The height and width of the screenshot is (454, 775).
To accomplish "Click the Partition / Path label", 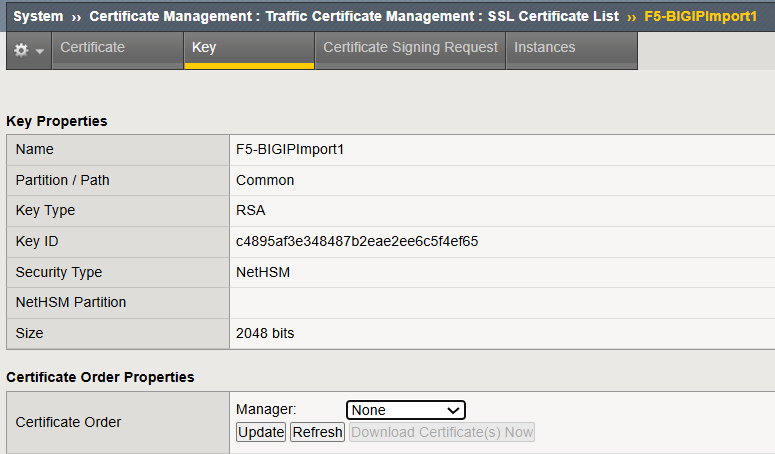I will 62,180.
